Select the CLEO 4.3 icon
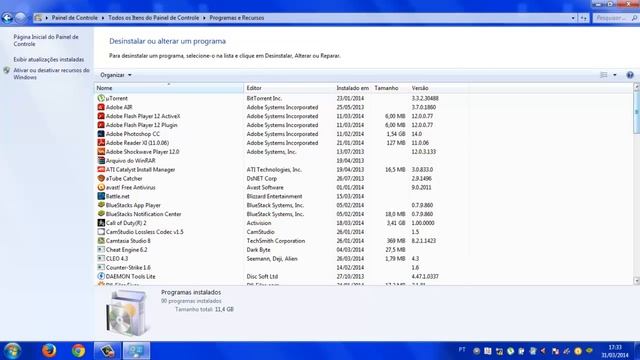Image resolution: width=640 pixels, height=360 pixels. tap(101, 258)
